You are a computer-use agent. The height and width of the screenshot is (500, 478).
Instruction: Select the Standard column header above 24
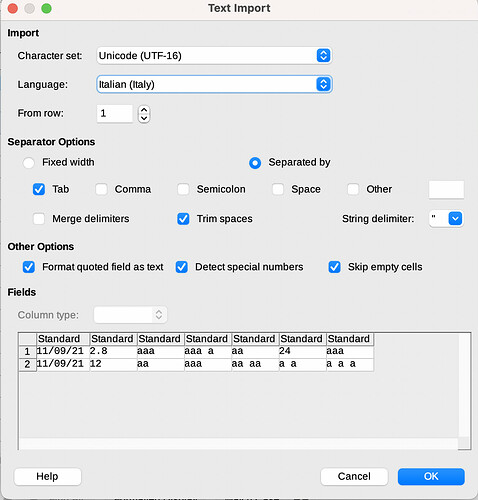tap(302, 339)
